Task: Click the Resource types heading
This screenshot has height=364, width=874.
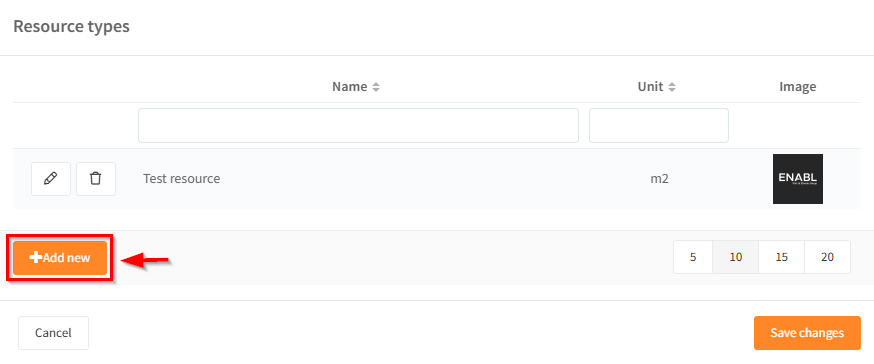Action: pos(71,26)
